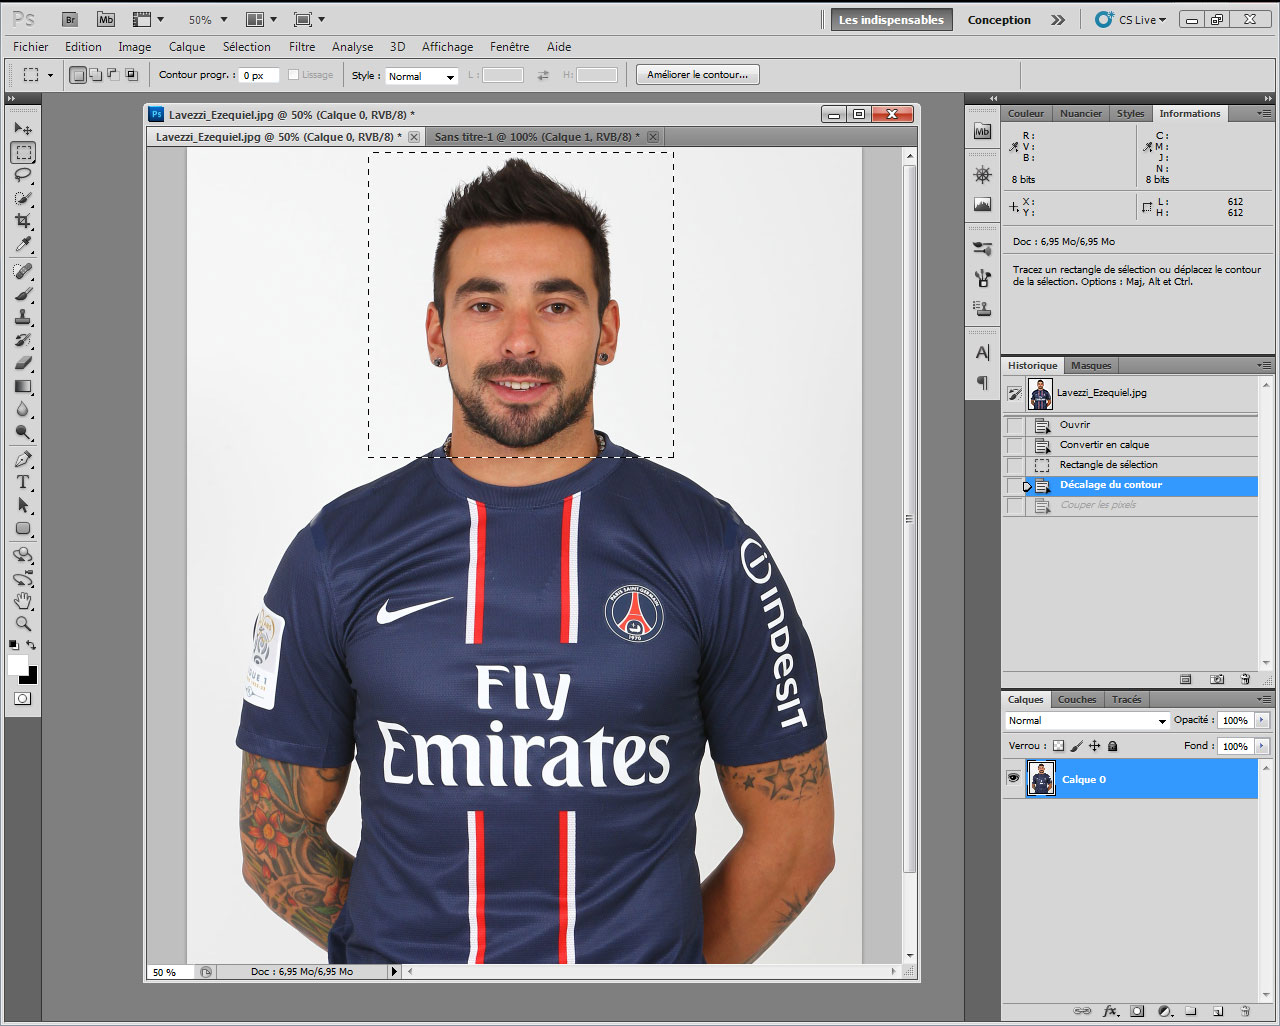Select the Rounded Rectangle shape tool
The width and height of the screenshot is (1280, 1026).
click(x=23, y=528)
